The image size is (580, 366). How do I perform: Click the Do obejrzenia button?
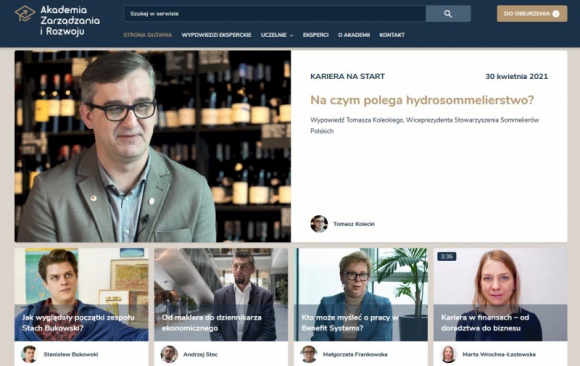[532, 14]
